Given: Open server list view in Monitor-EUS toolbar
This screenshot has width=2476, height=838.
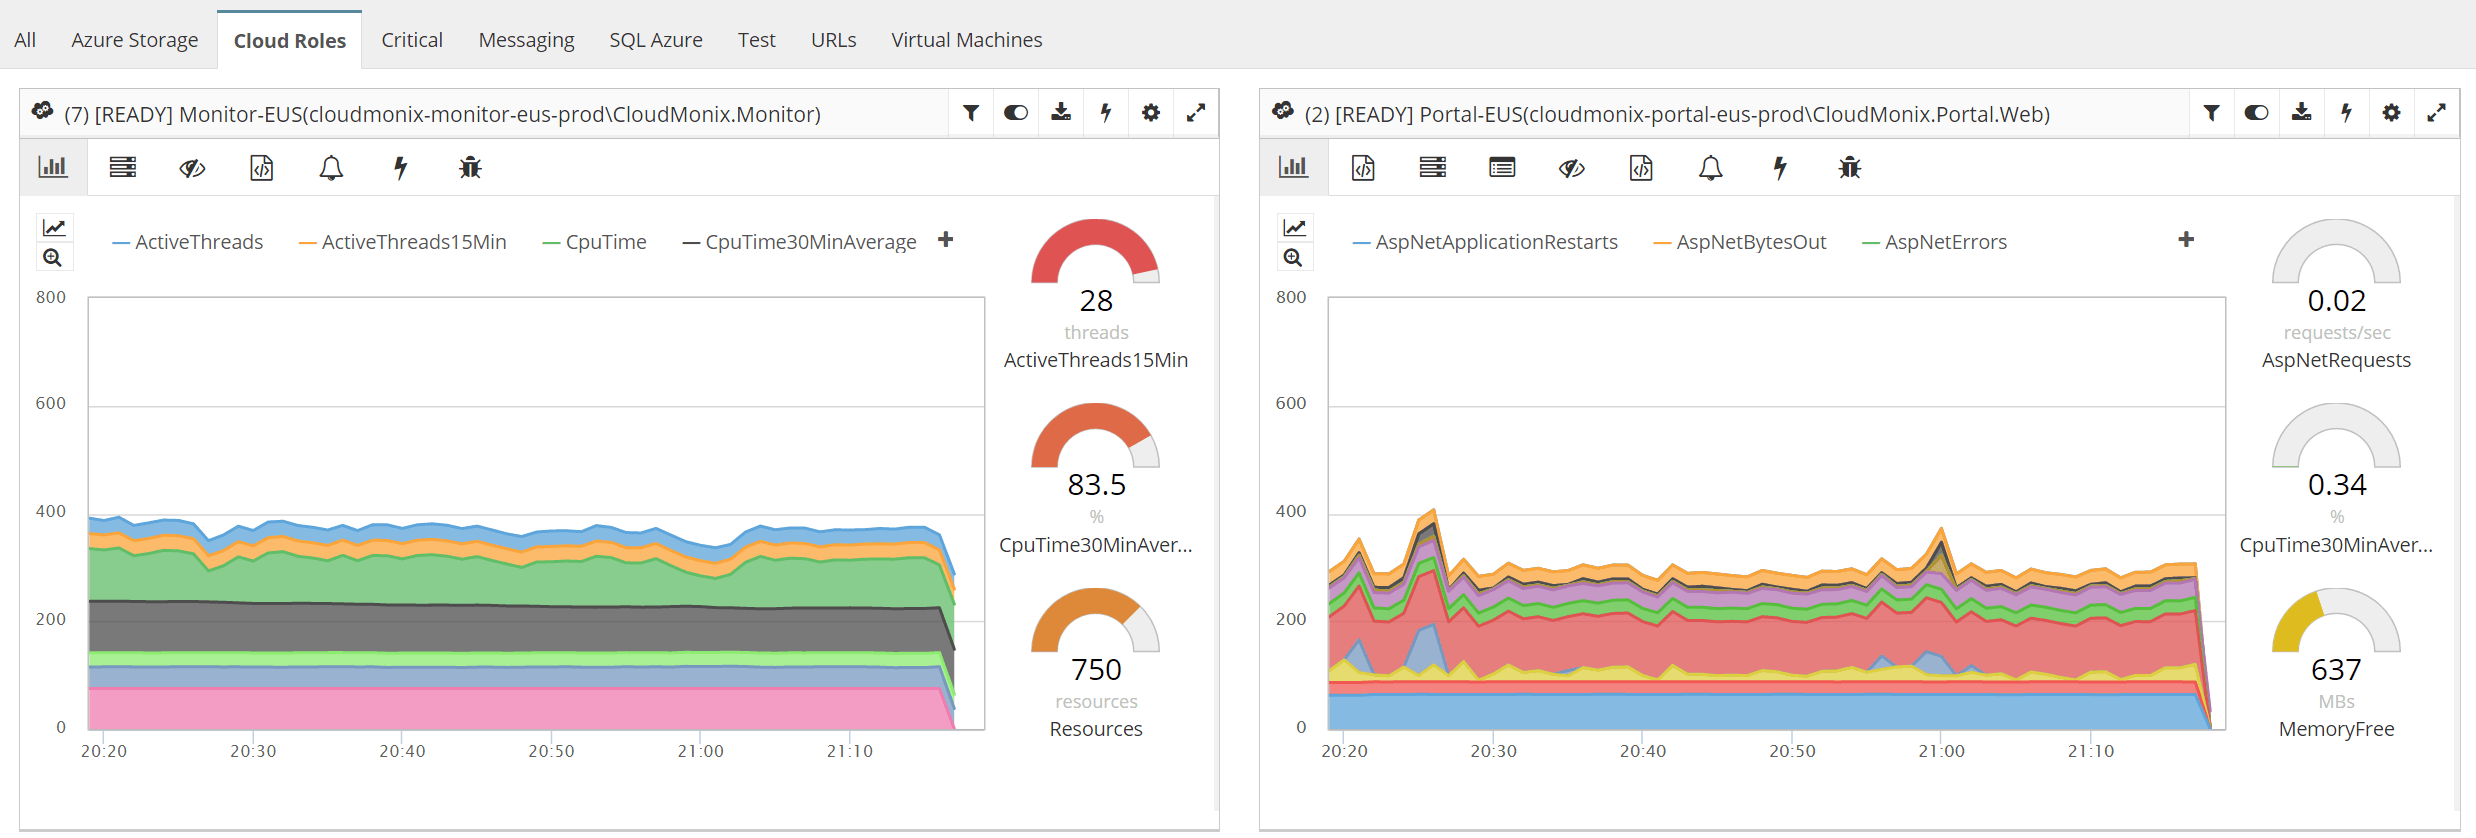Looking at the screenshot, I should pos(123,167).
